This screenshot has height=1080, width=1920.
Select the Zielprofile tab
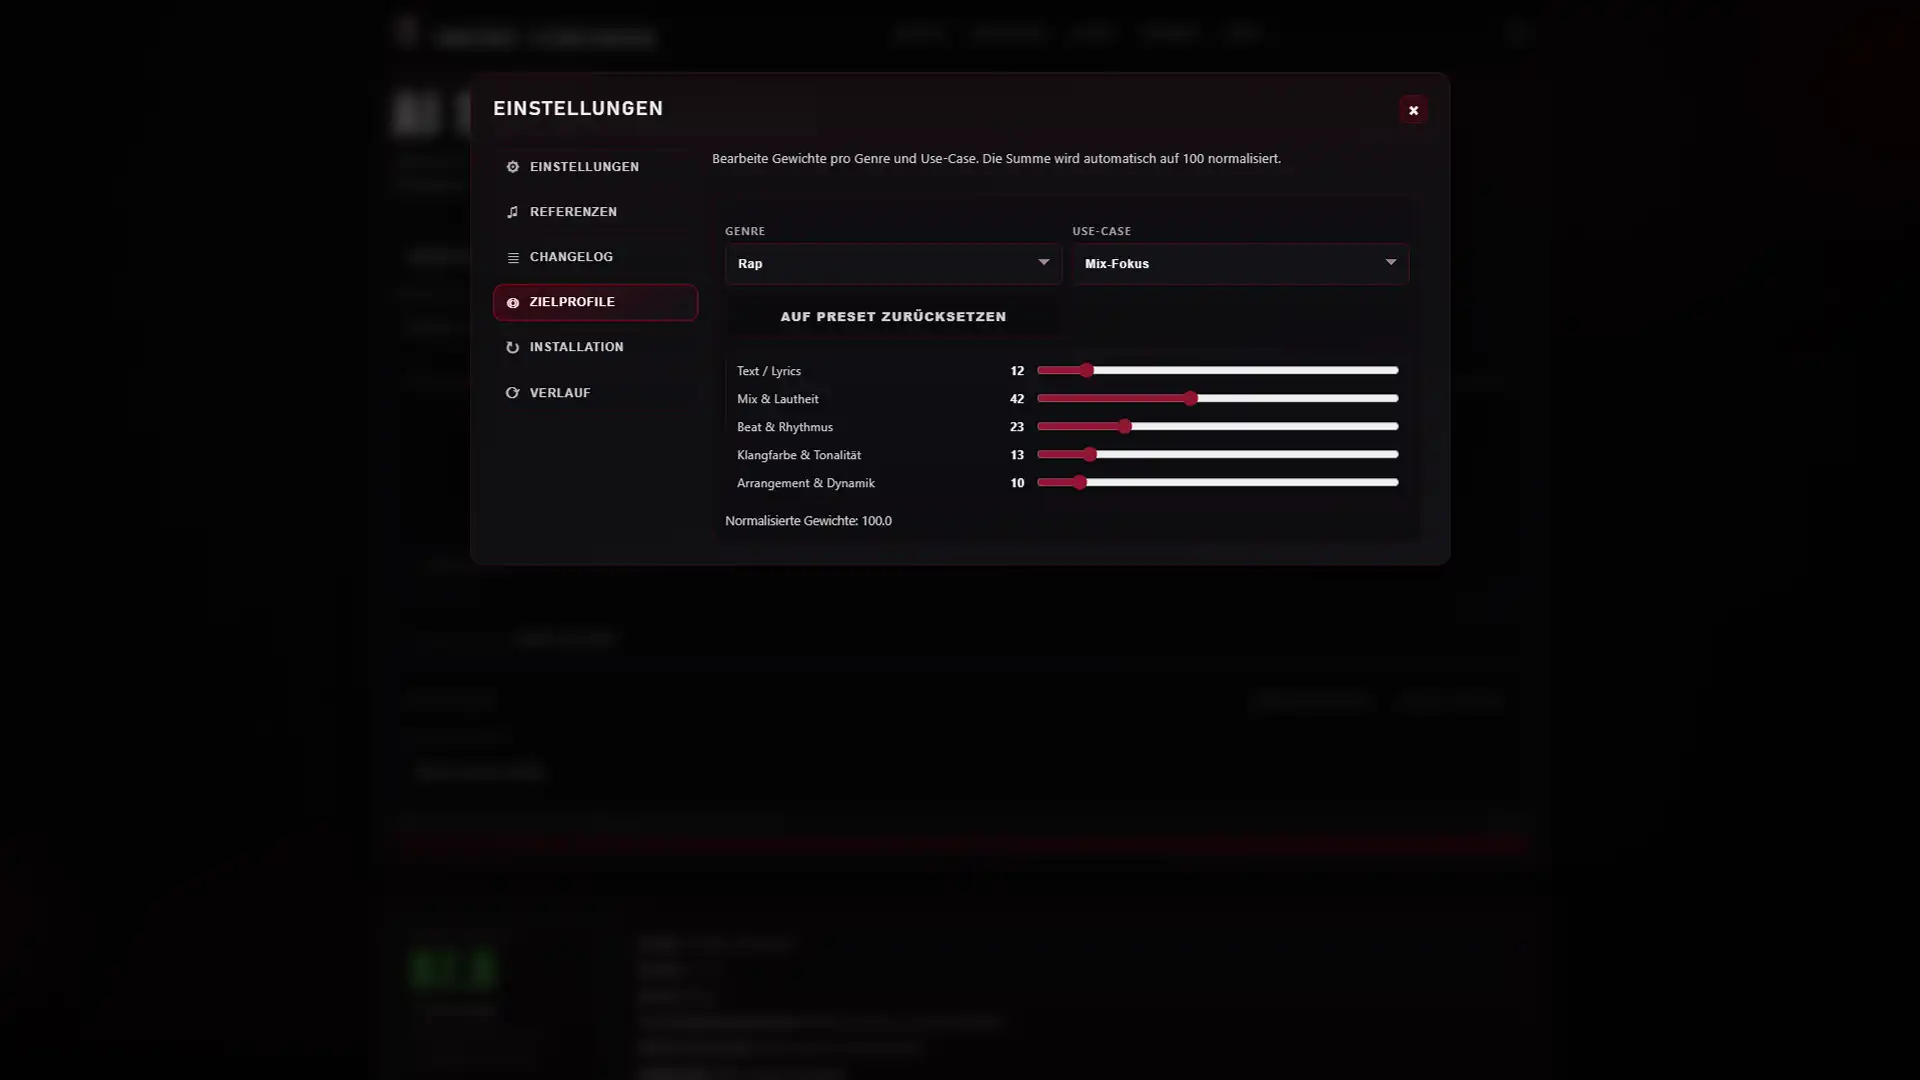[595, 302]
